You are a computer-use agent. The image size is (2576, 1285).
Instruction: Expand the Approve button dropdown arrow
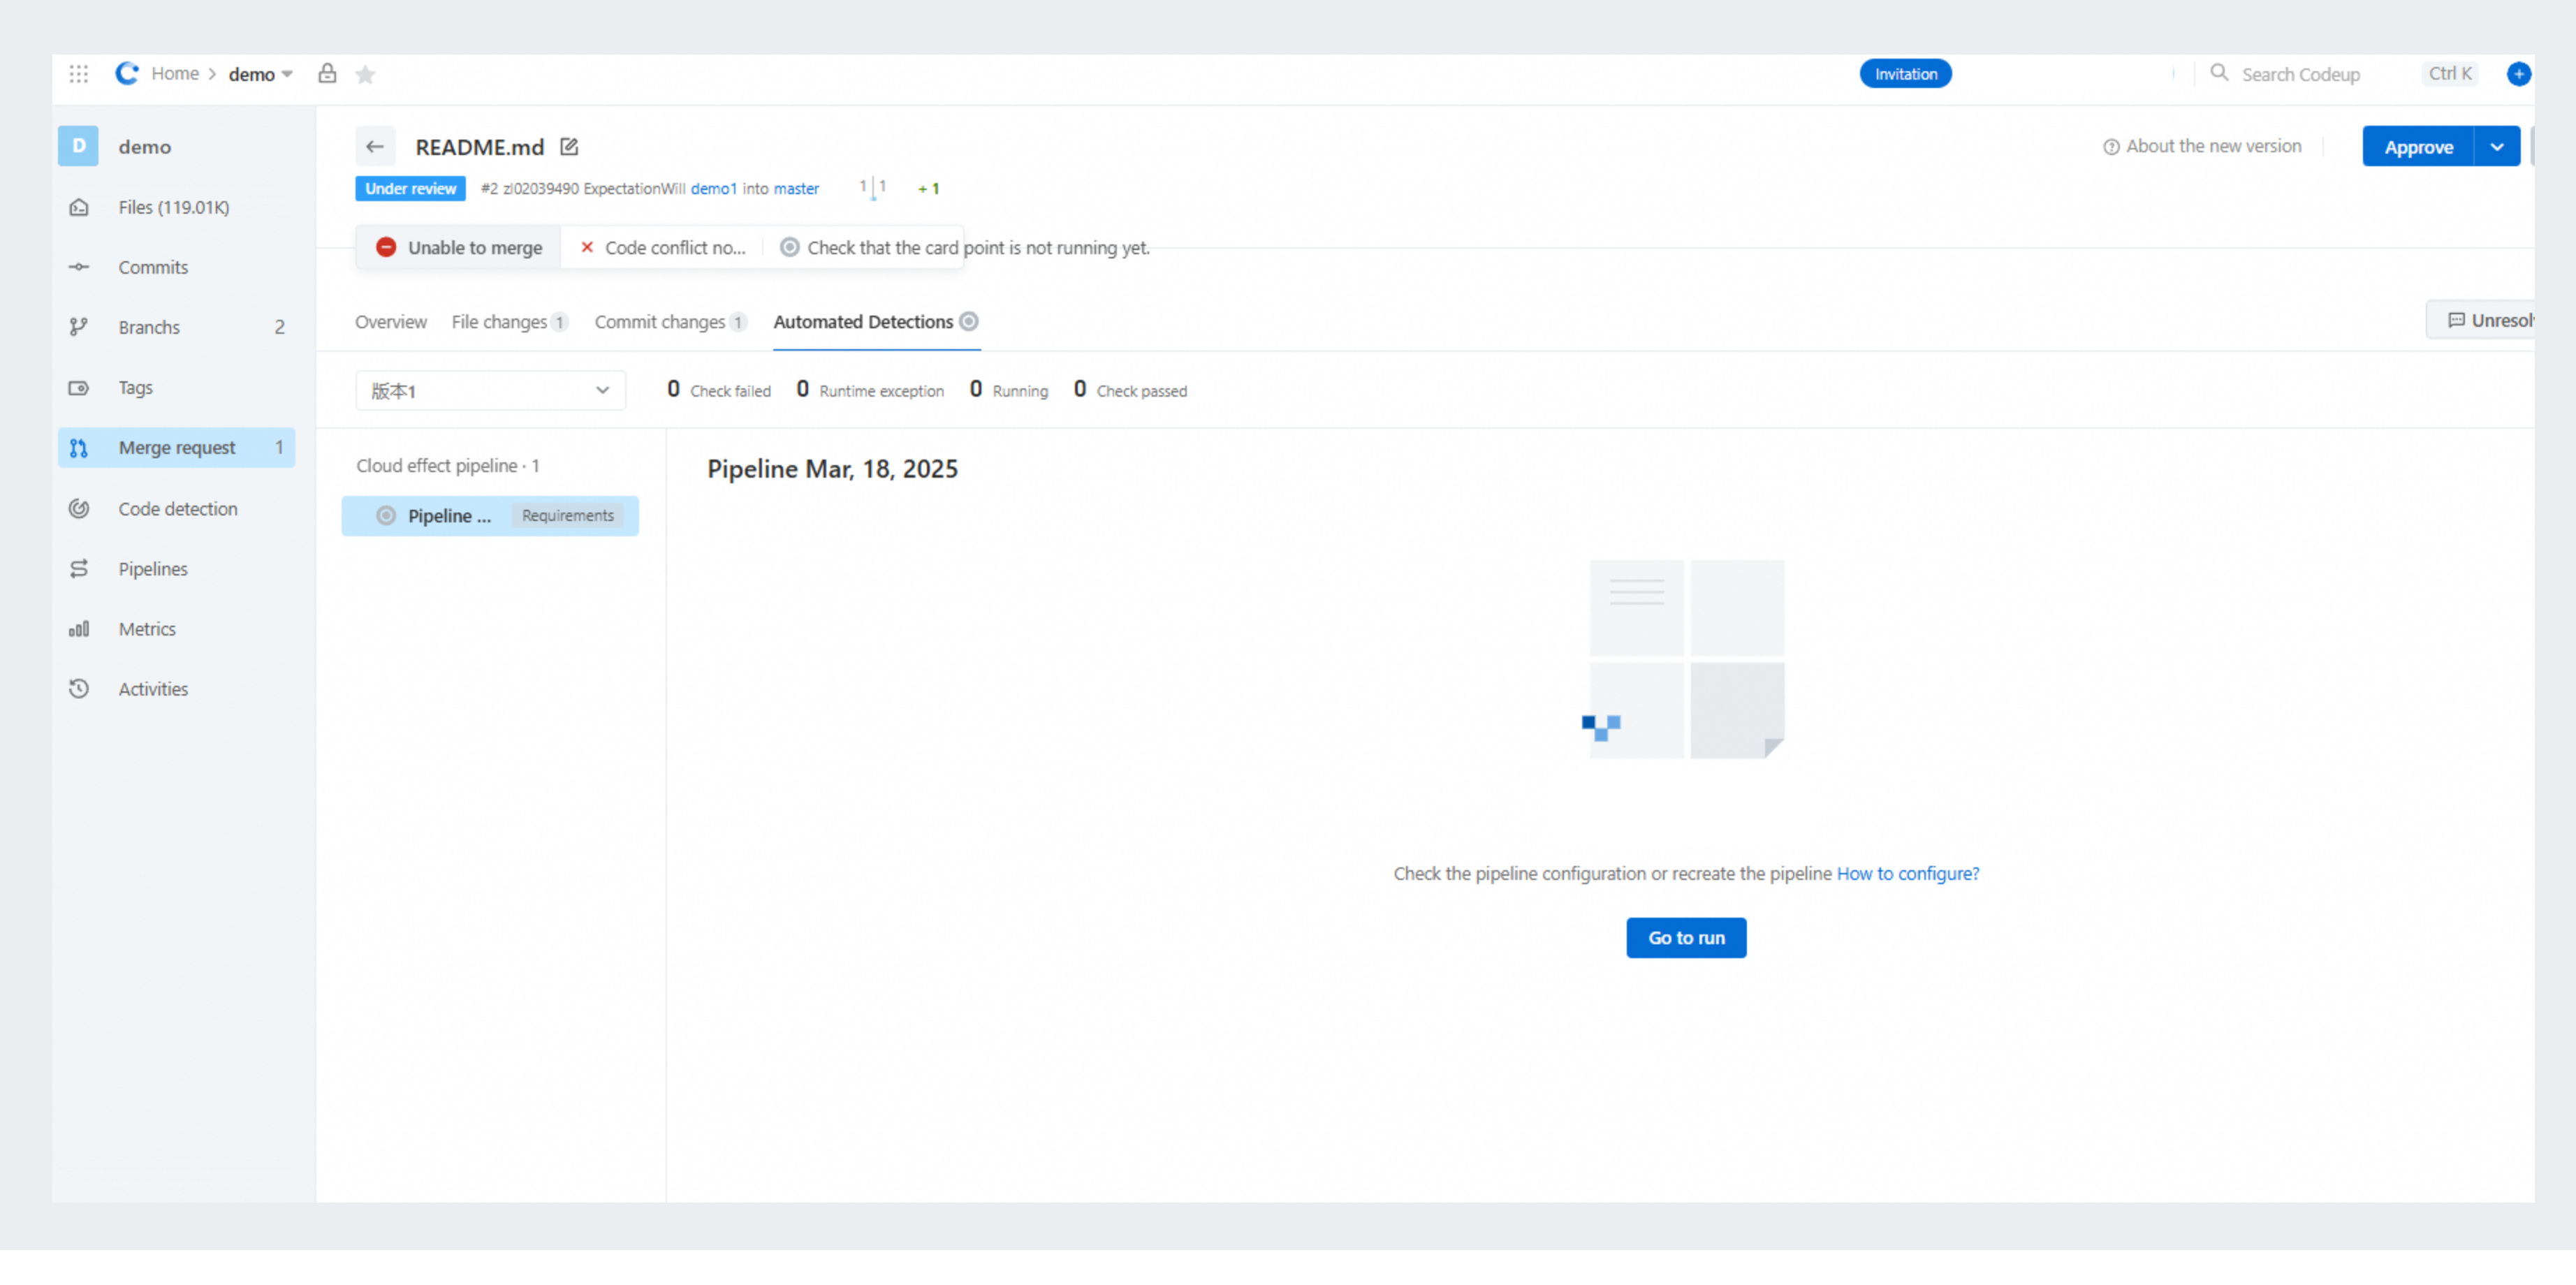tap(2497, 147)
